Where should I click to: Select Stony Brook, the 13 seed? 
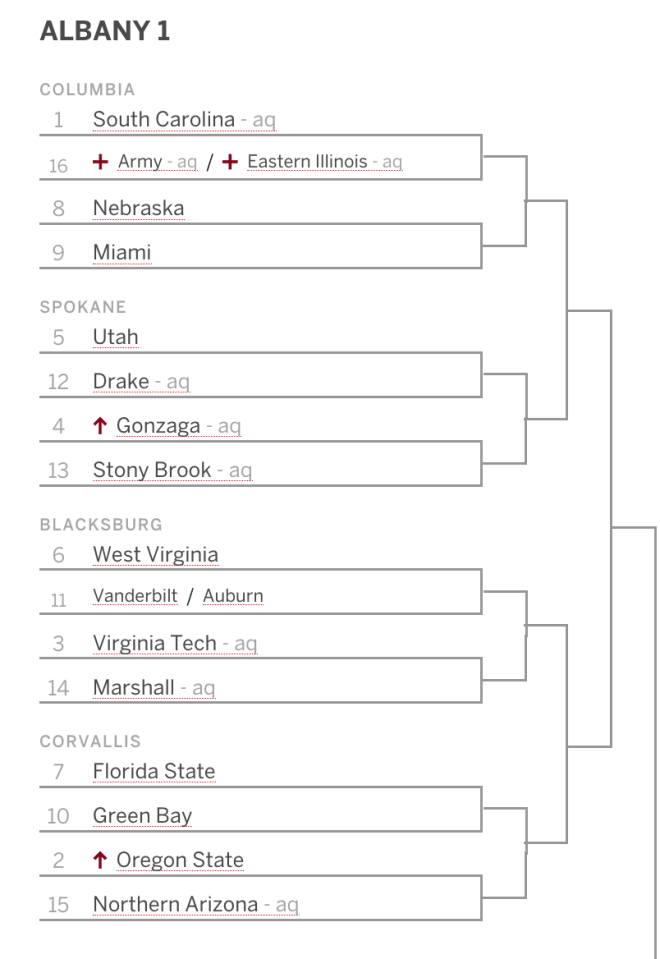[152, 470]
